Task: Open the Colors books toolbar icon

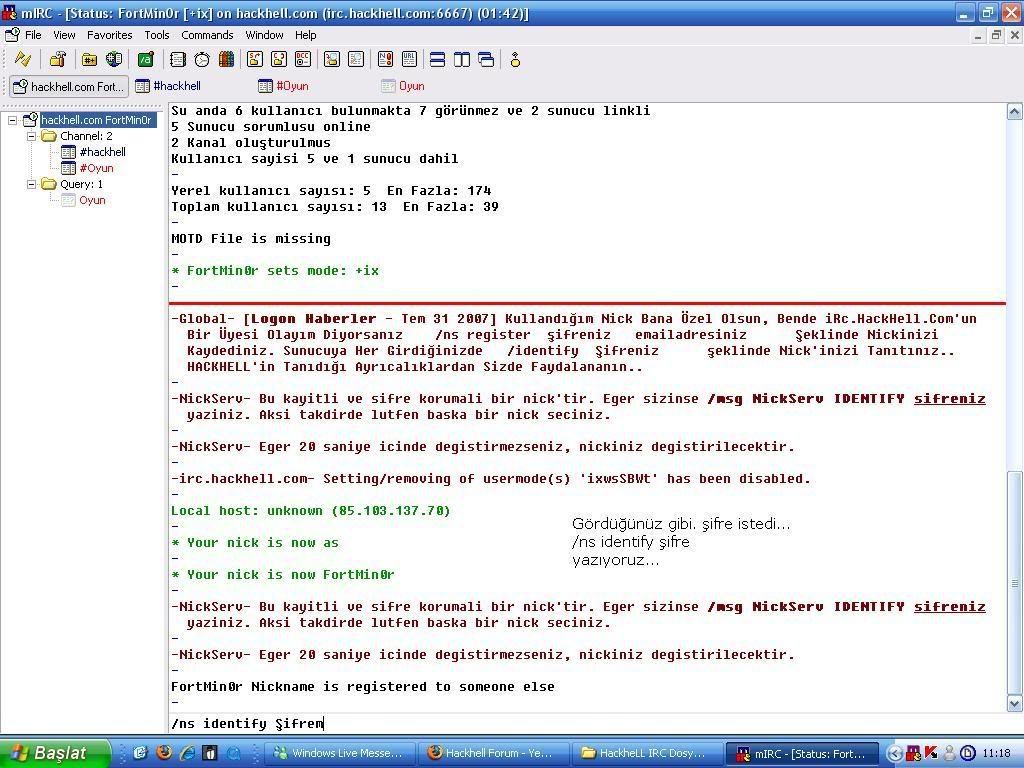Action: [226, 59]
